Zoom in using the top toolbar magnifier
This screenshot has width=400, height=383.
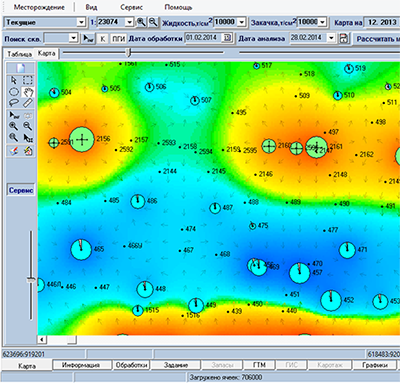[x=141, y=22]
